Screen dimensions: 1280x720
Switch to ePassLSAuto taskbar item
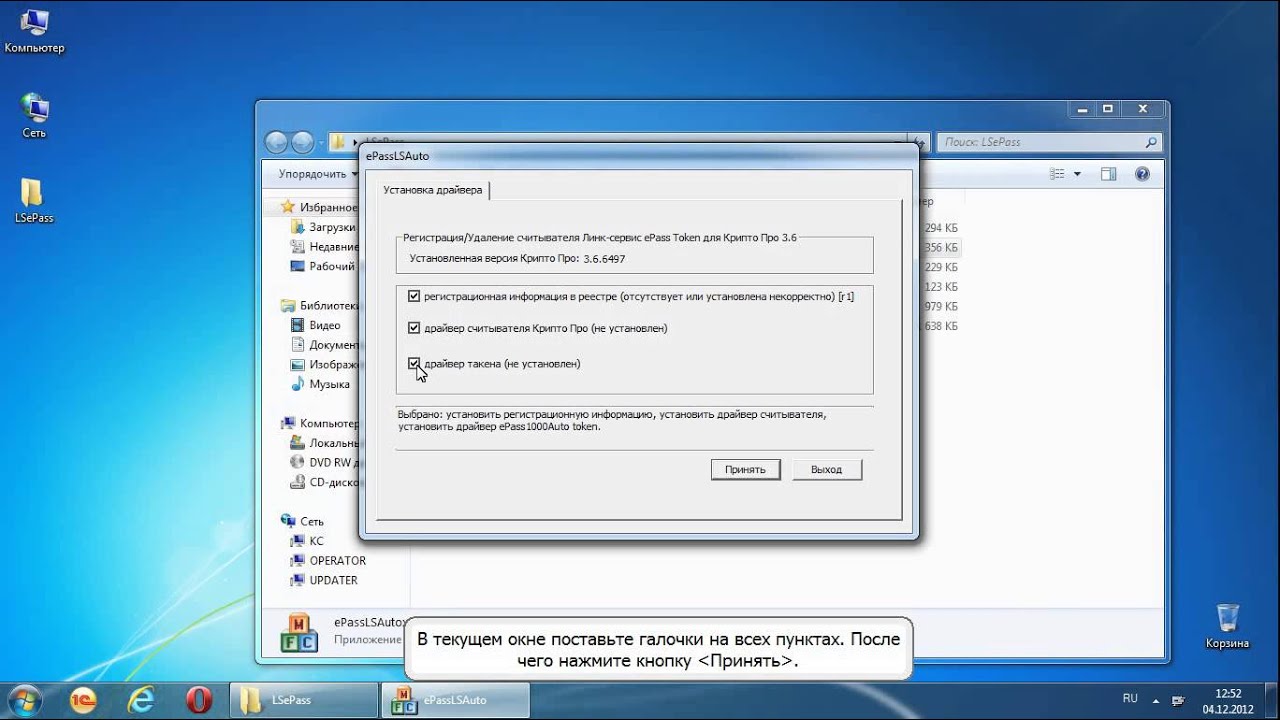(455, 700)
